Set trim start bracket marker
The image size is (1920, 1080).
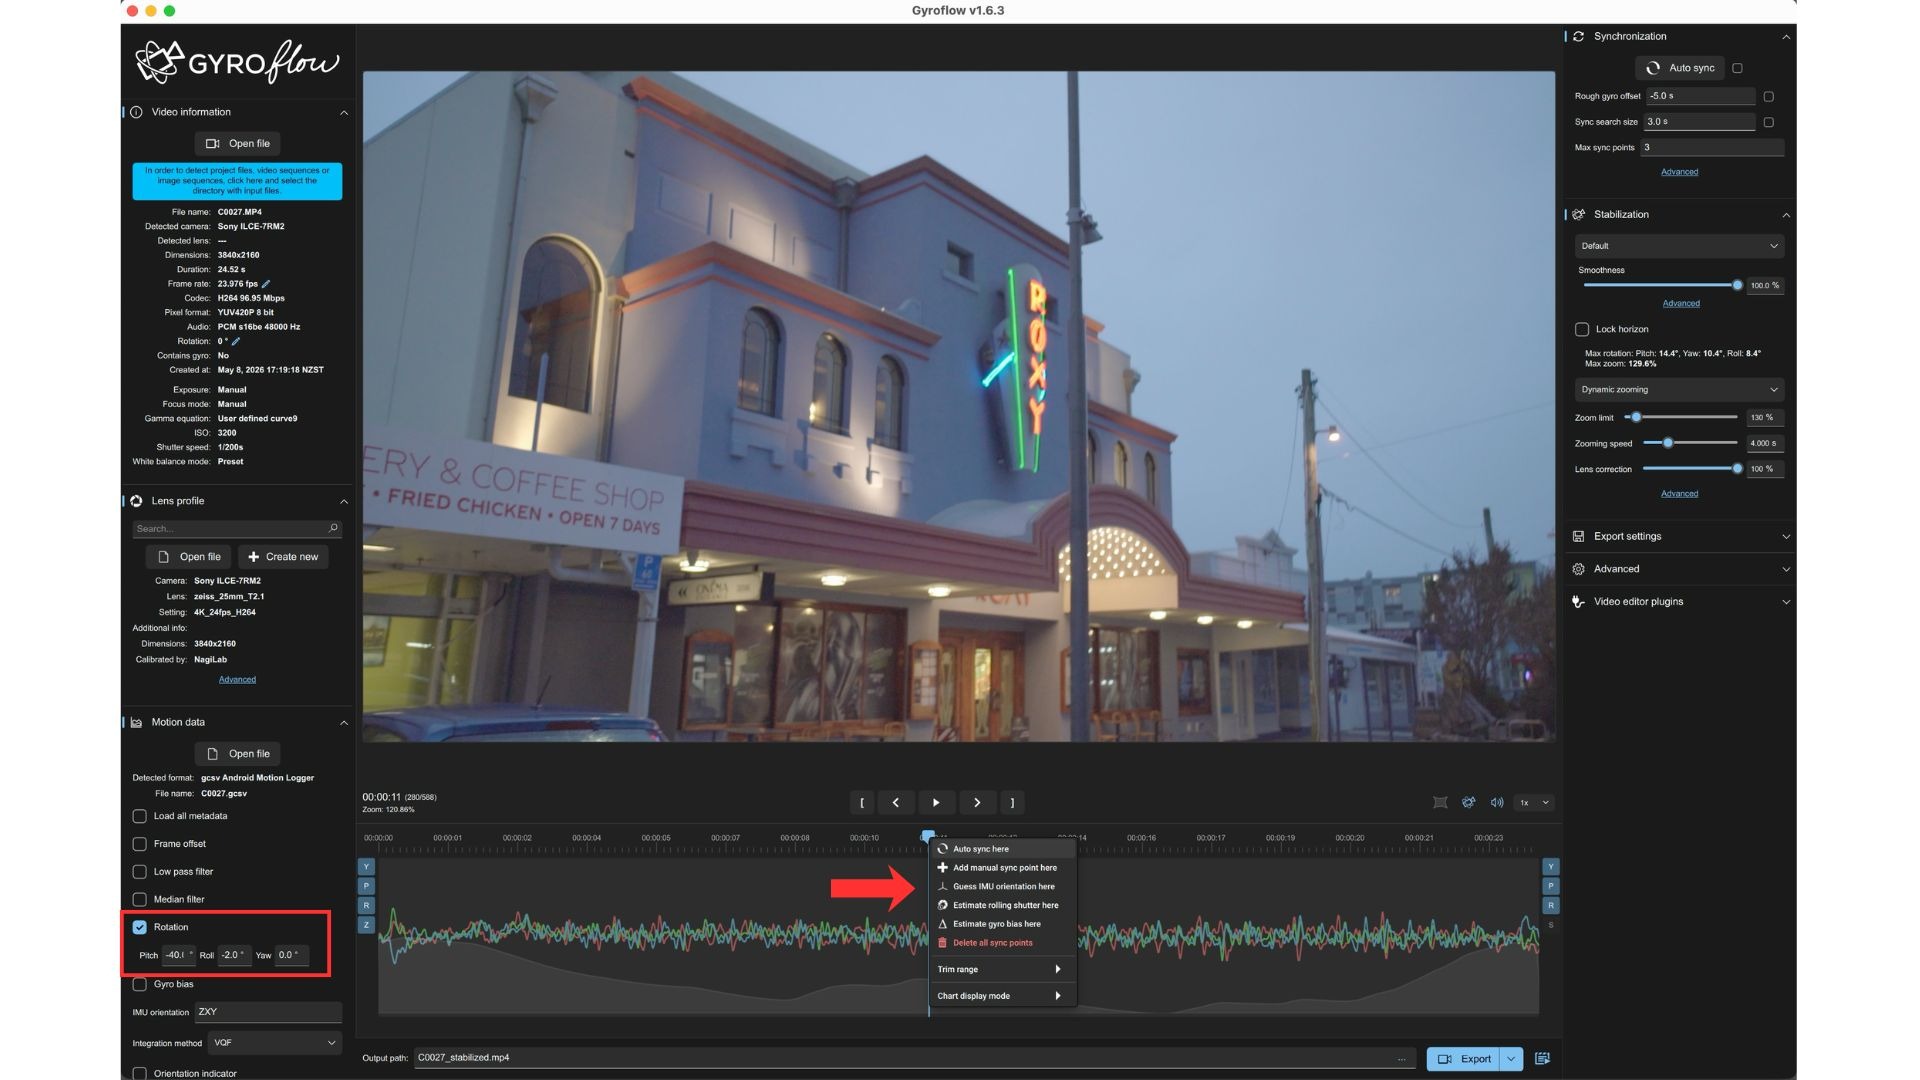pos(861,802)
